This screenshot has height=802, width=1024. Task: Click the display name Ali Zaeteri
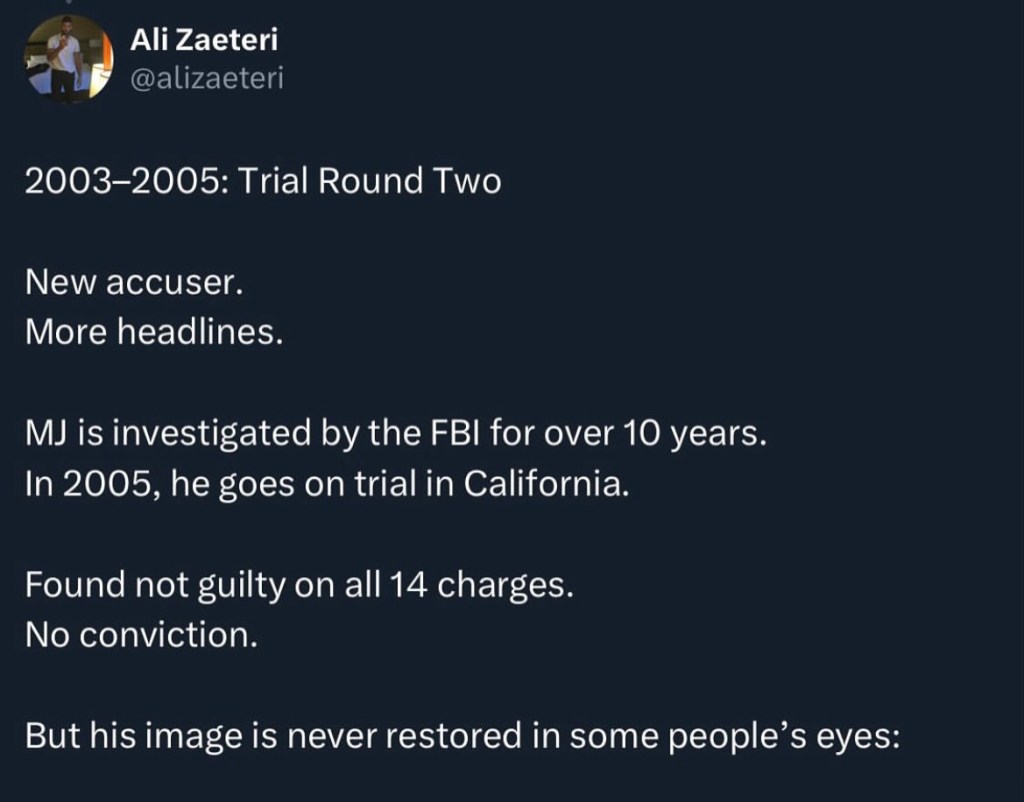tap(204, 40)
